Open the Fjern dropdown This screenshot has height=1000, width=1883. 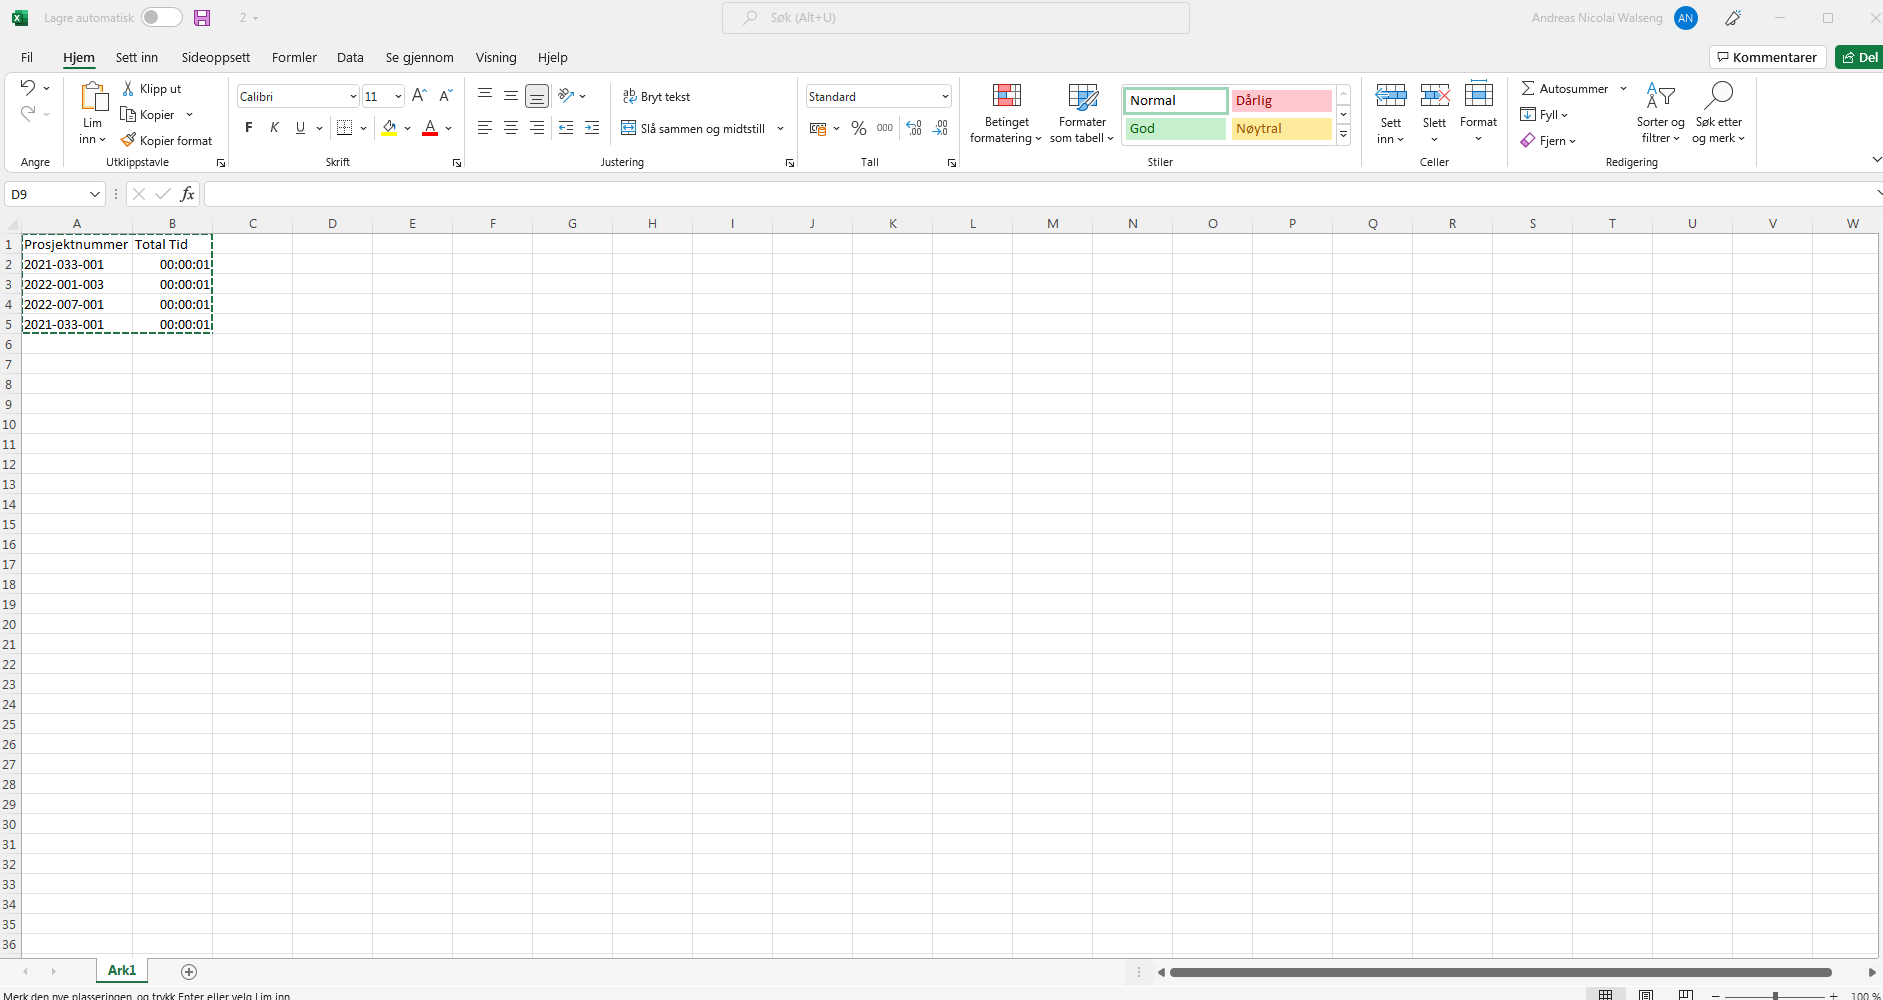(1549, 140)
